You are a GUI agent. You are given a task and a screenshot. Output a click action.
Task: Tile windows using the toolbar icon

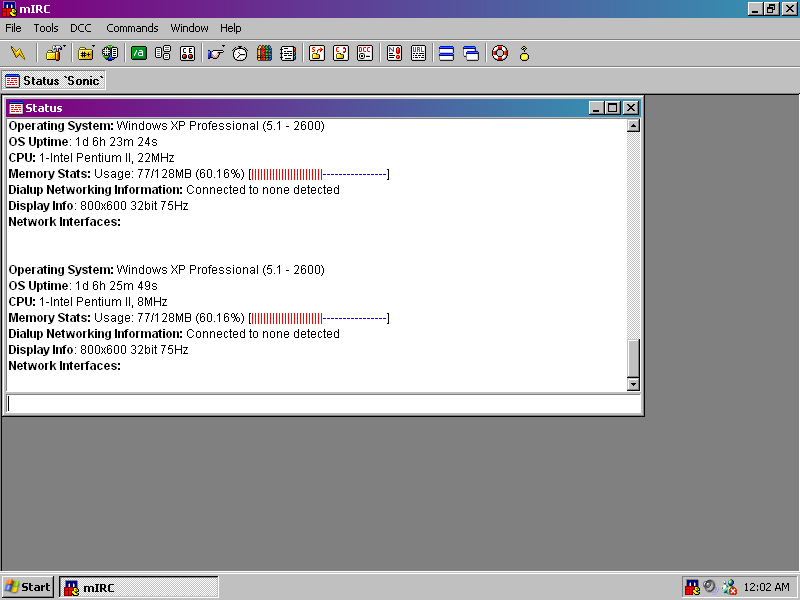pos(447,53)
